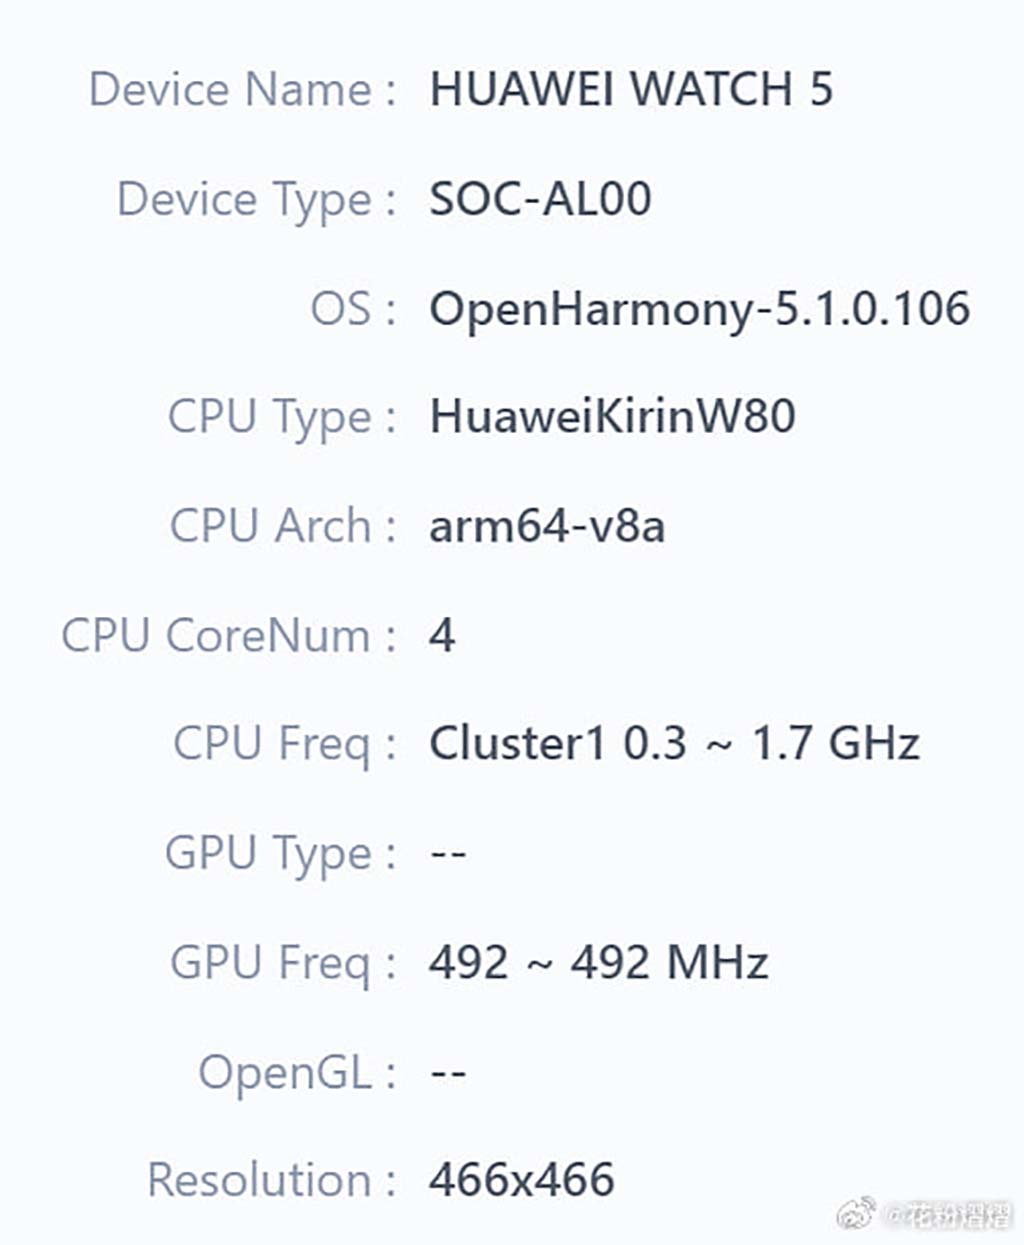Select the 466x466 resolution value
Screen dimensions: 1024x1245
(x=521, y=1180)
